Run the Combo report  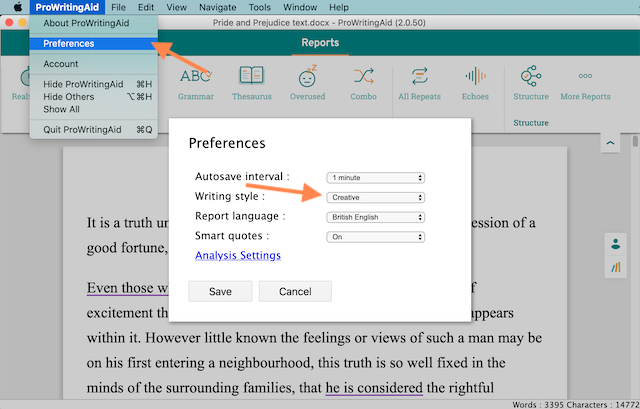[363, 84]
